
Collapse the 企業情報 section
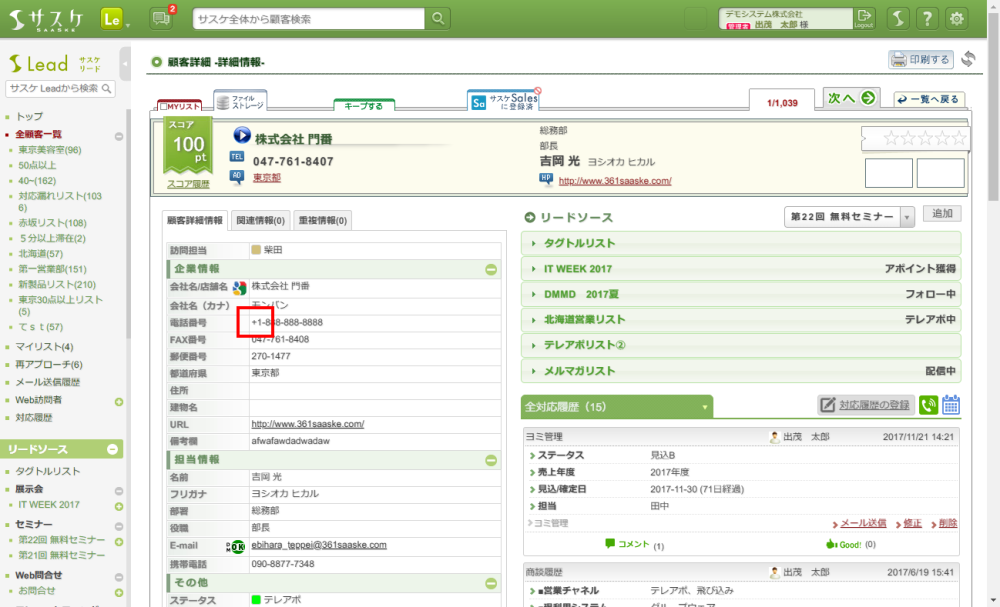490,269
